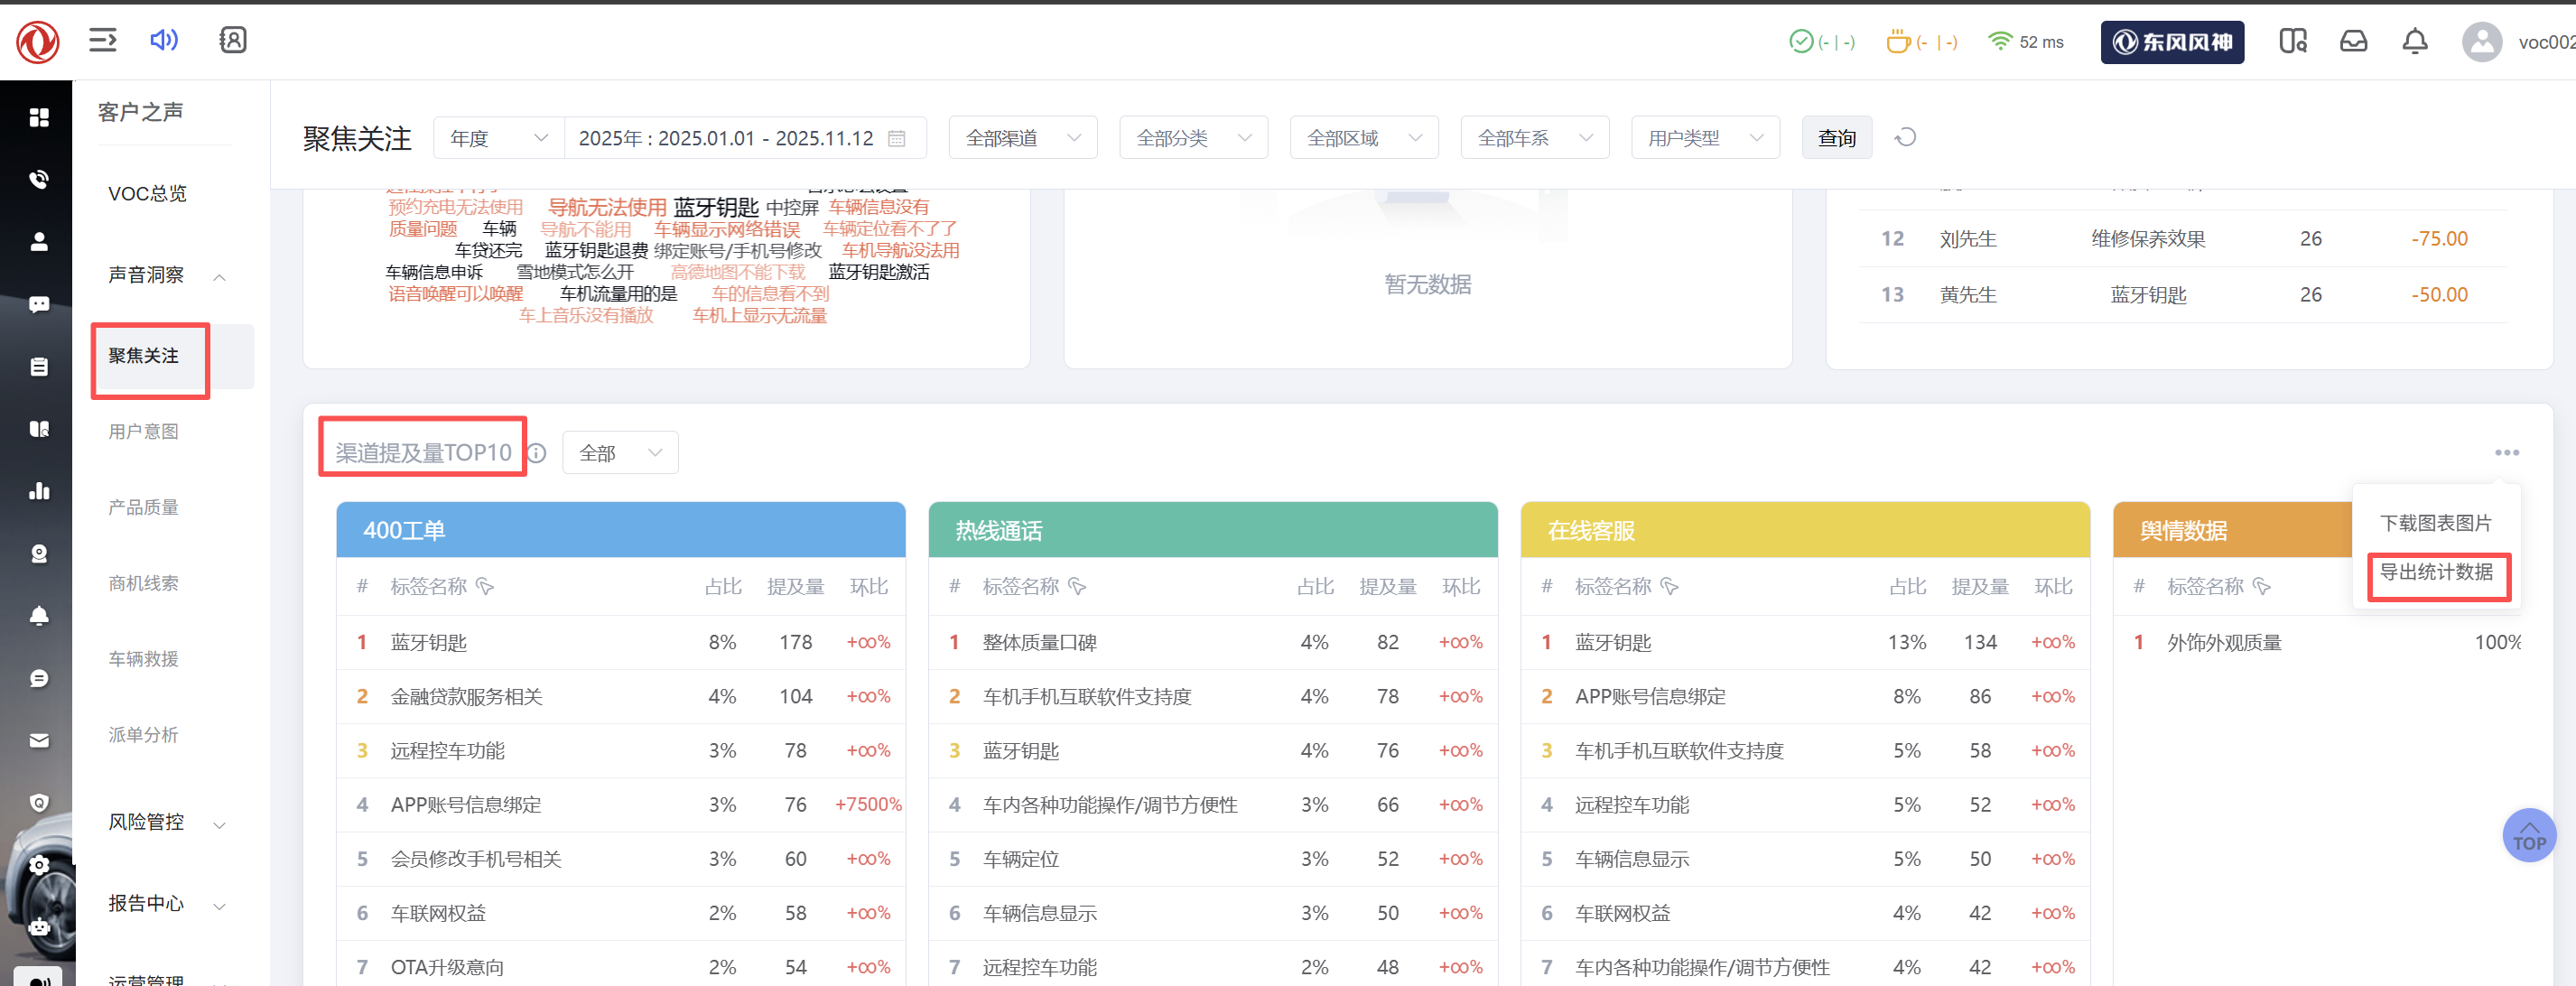Click the reset refresh icon beside 查询

pyautogui.click(x=1906, y=138)
